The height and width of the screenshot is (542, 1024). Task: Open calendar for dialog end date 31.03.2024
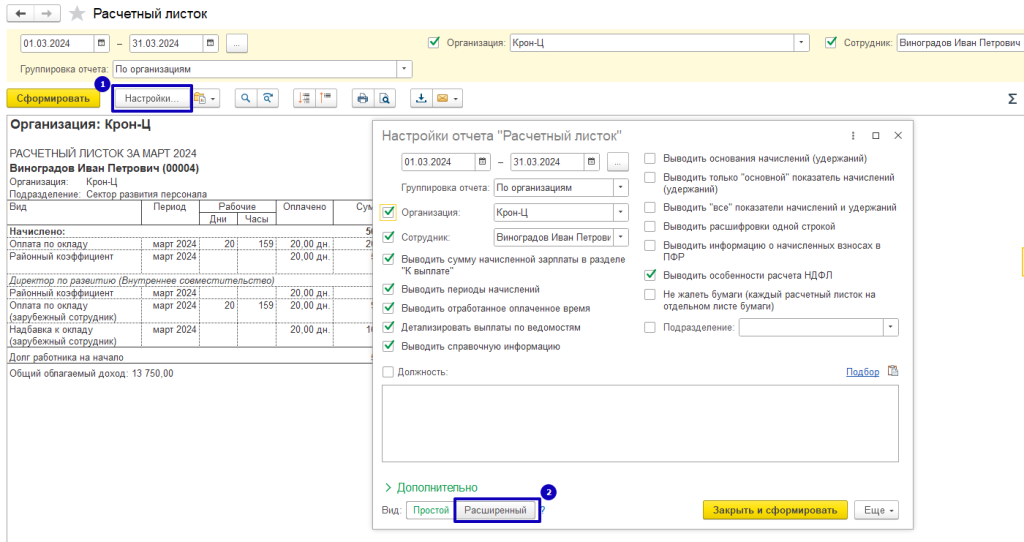[x=591, y=162]
